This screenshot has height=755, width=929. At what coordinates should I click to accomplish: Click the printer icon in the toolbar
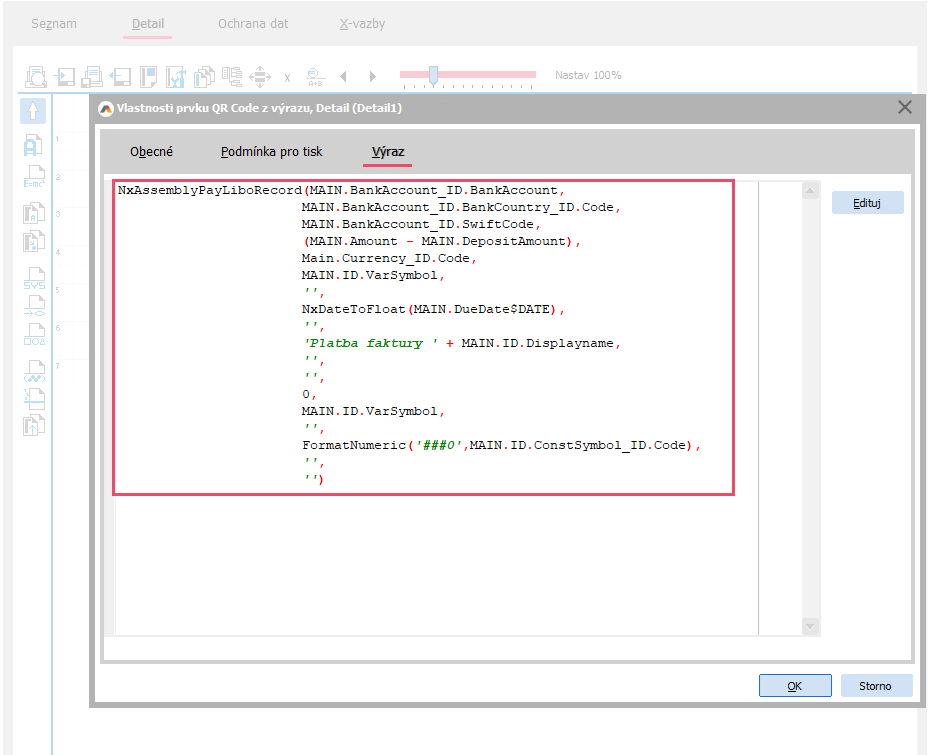point(92,76)
